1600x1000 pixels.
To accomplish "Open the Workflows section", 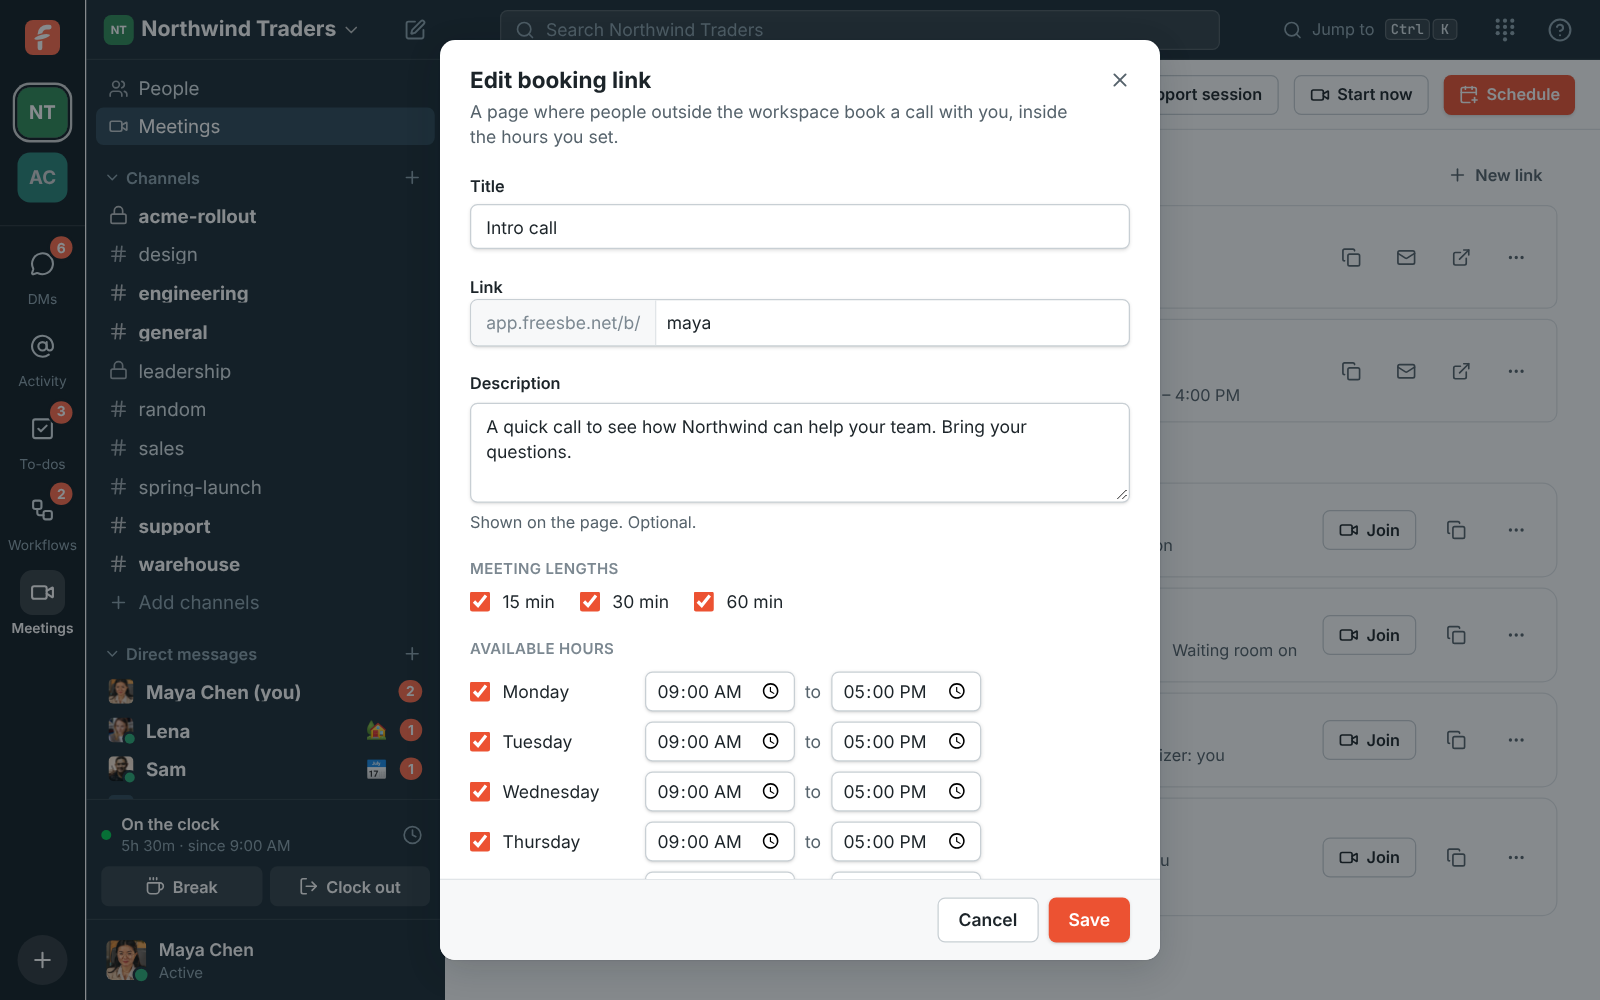I will point(42,523).
